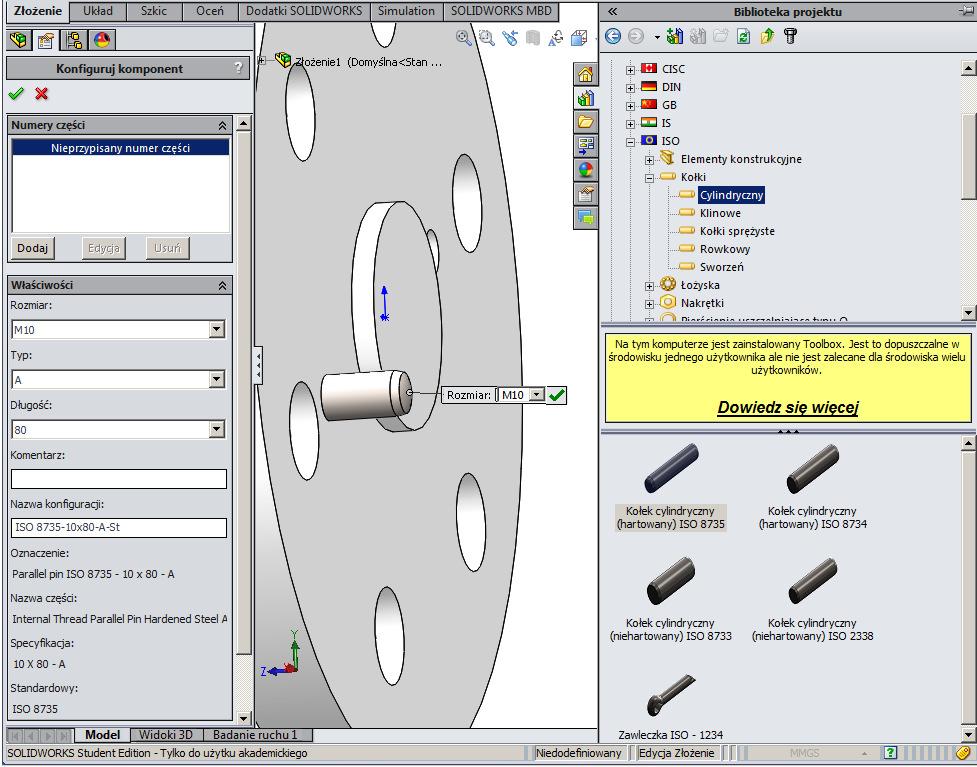Click the Previous View icon
The height and width of the screenshot is (767, 977).
(510, 38)
